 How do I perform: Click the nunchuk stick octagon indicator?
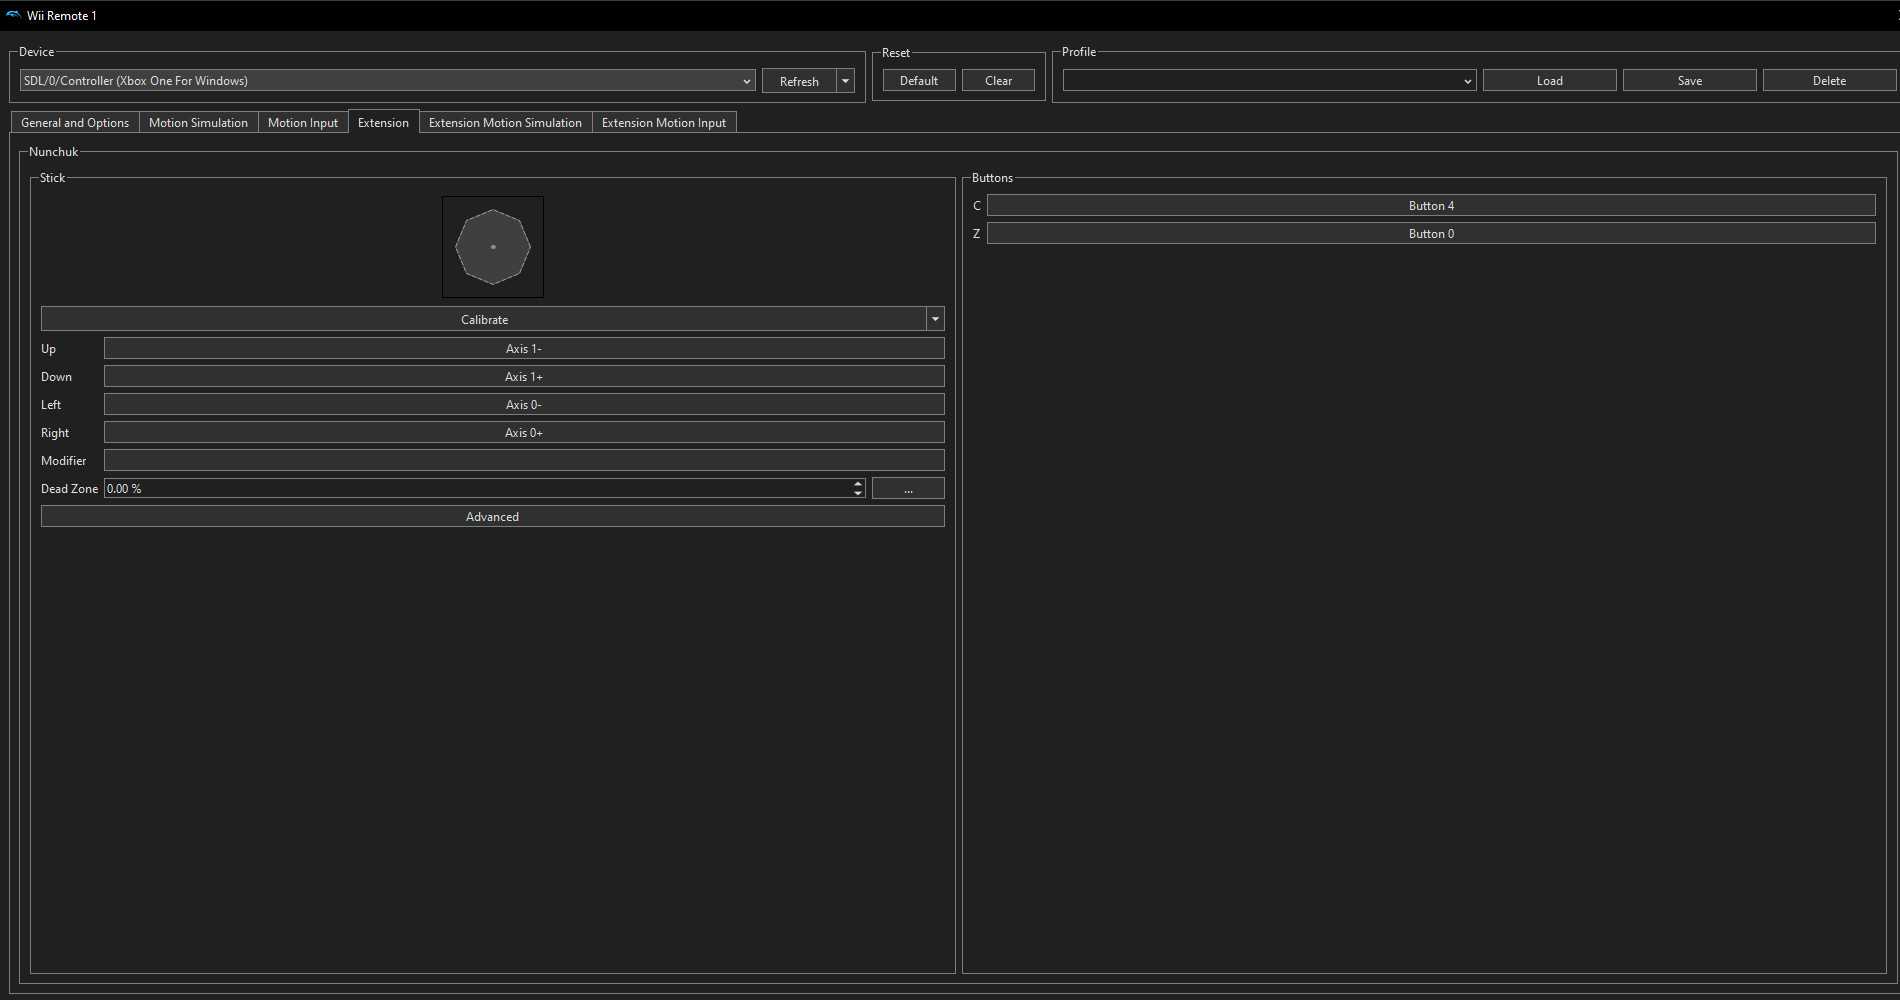[x=493, y=247]
